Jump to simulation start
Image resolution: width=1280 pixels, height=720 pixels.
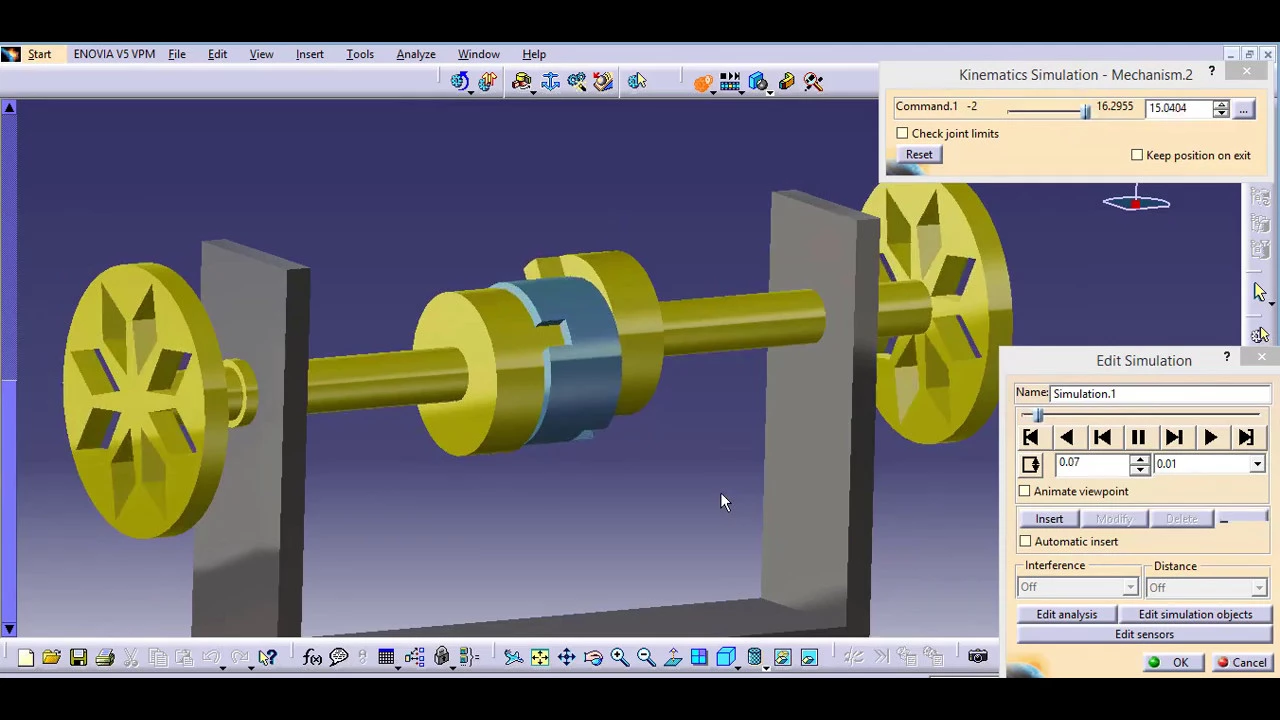coord(1030,438)
